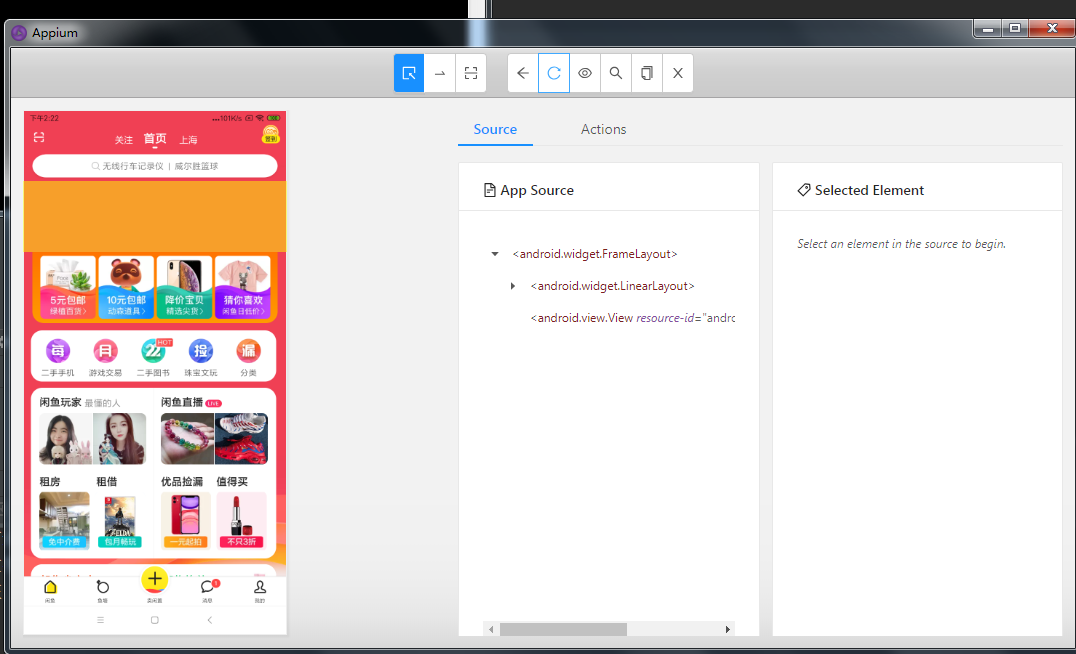The height and width of the screenshot is (654, 1076).
Task: Switch to the Source tab
Action: click(495, 129)
